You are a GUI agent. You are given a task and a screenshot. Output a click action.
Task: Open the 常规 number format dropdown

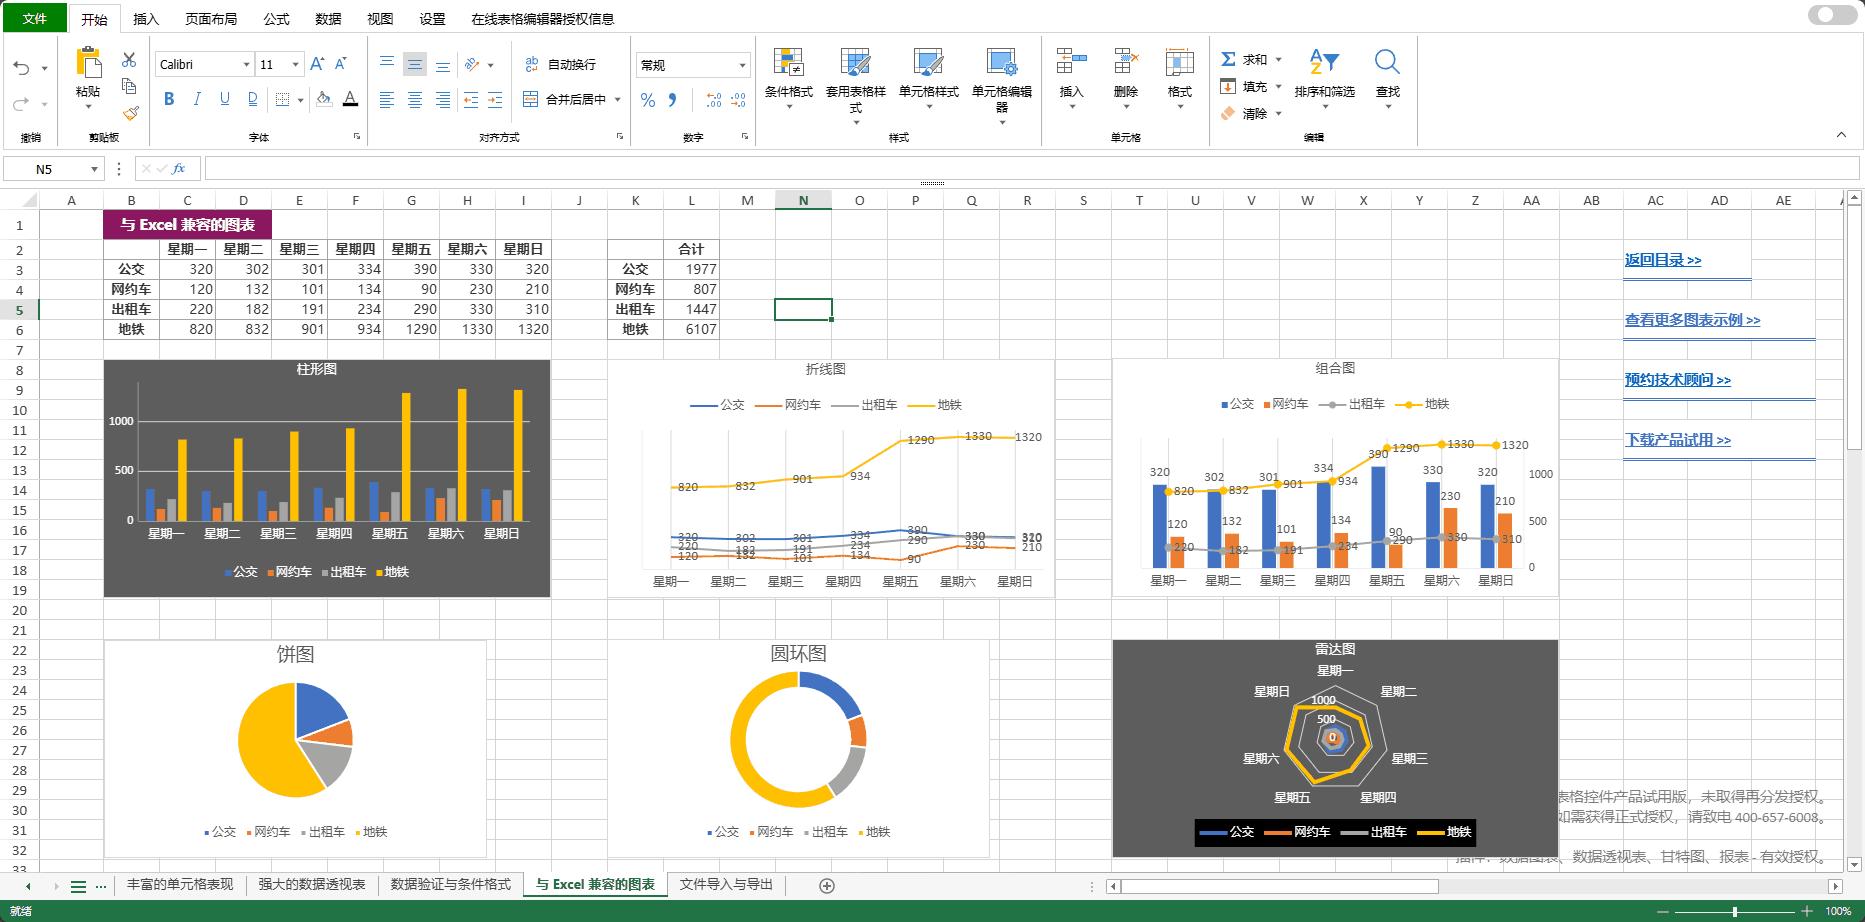(x=741, y=64)
